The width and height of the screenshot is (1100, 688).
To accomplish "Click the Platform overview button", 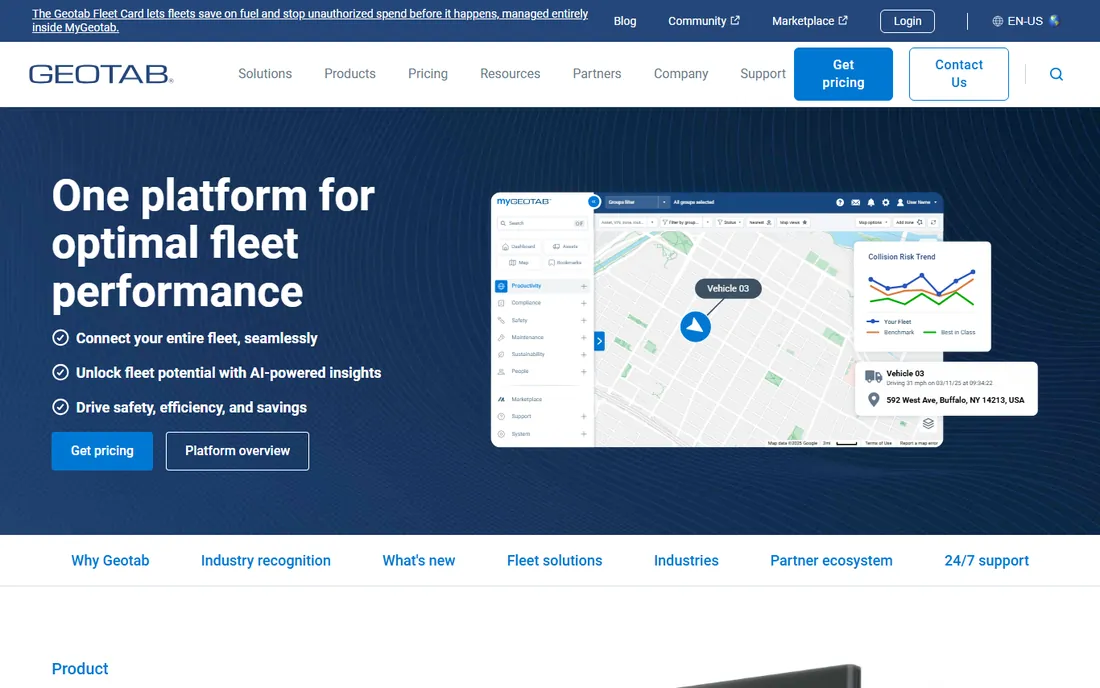I will (237, 451).
